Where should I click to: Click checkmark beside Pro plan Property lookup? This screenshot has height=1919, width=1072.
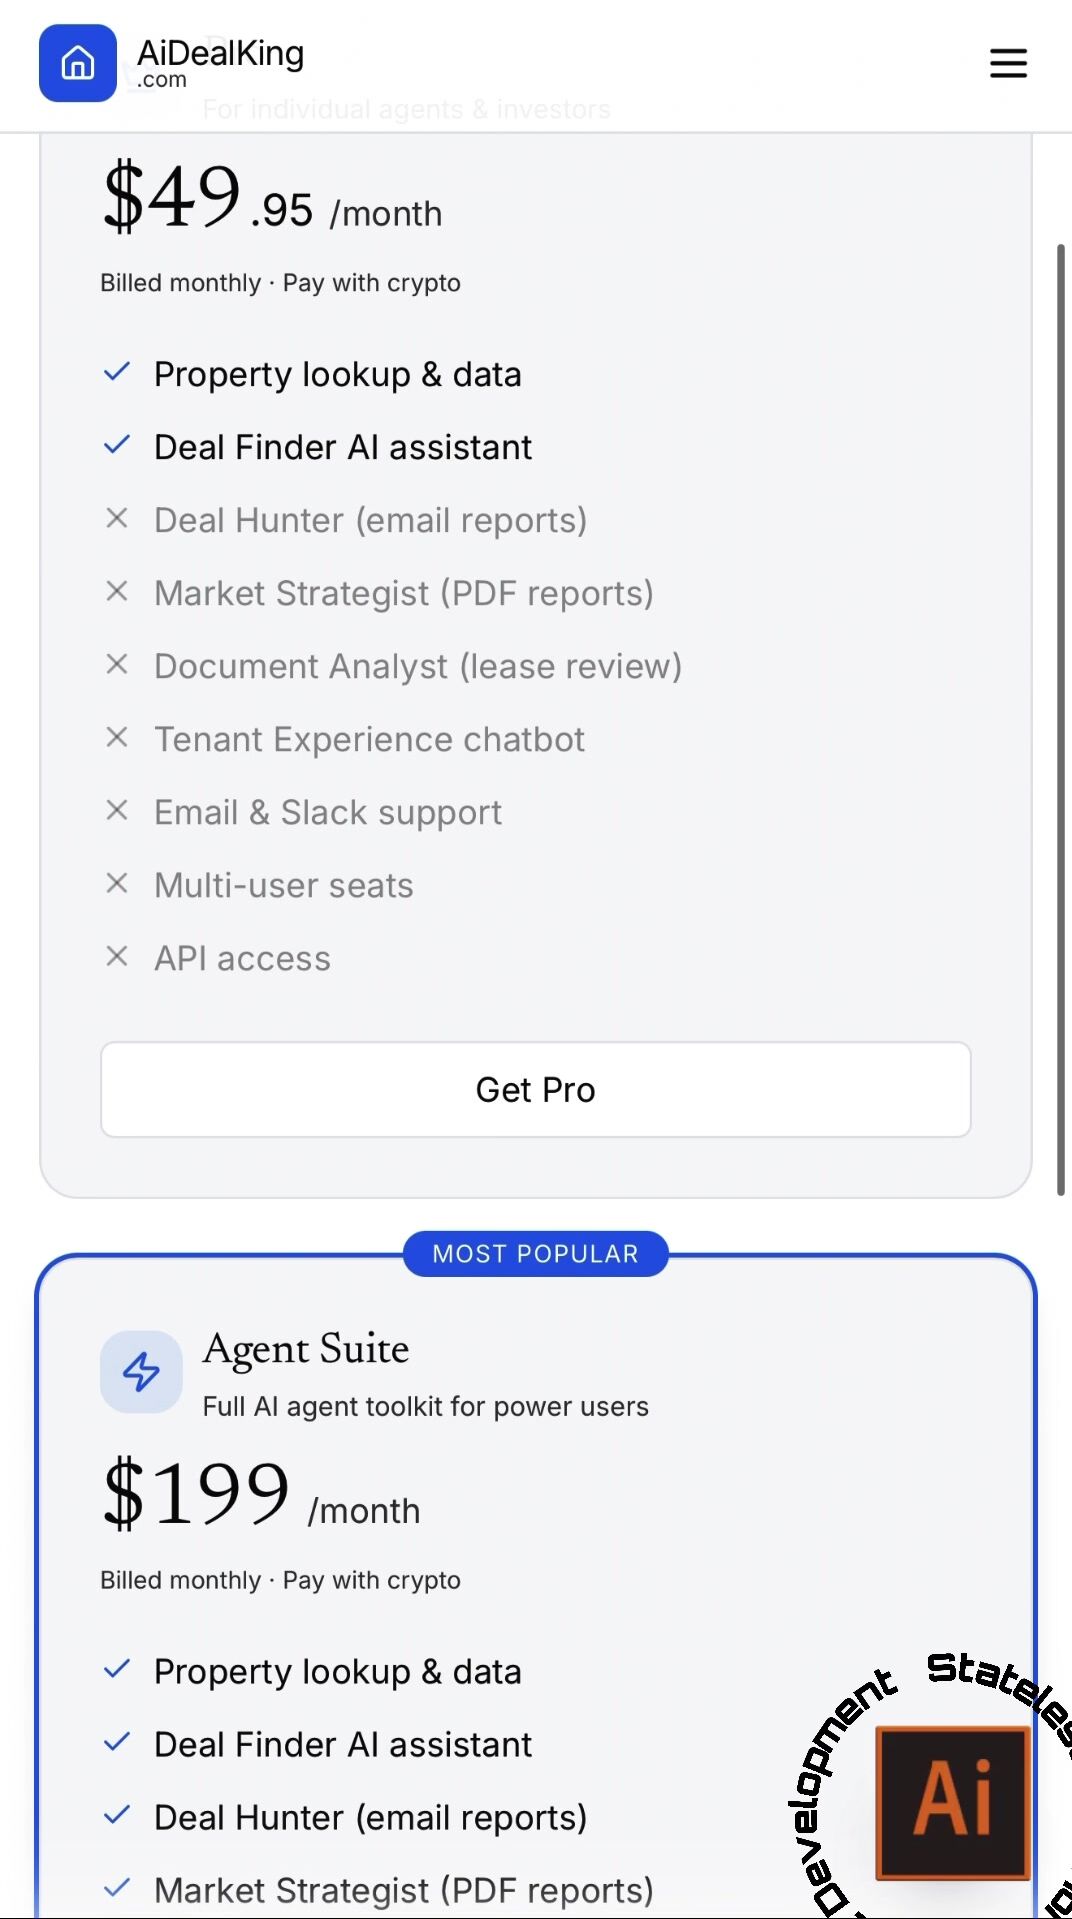point(117,373)
